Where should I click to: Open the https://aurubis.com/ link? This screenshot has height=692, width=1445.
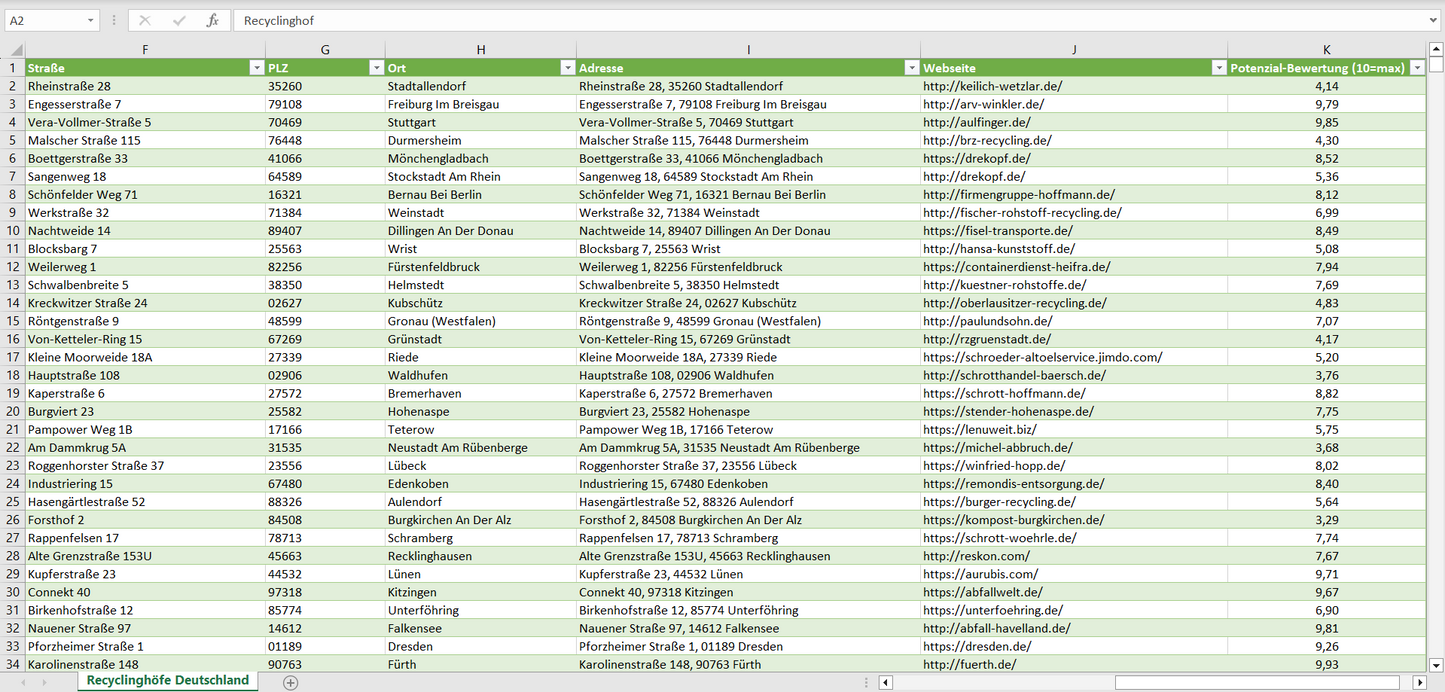pos(980,574)
